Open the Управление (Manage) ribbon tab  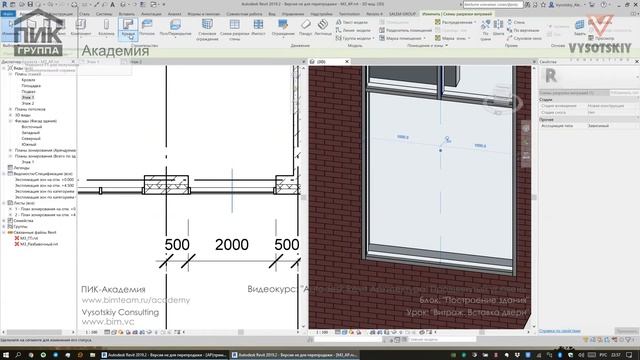[x=293, y=14]
